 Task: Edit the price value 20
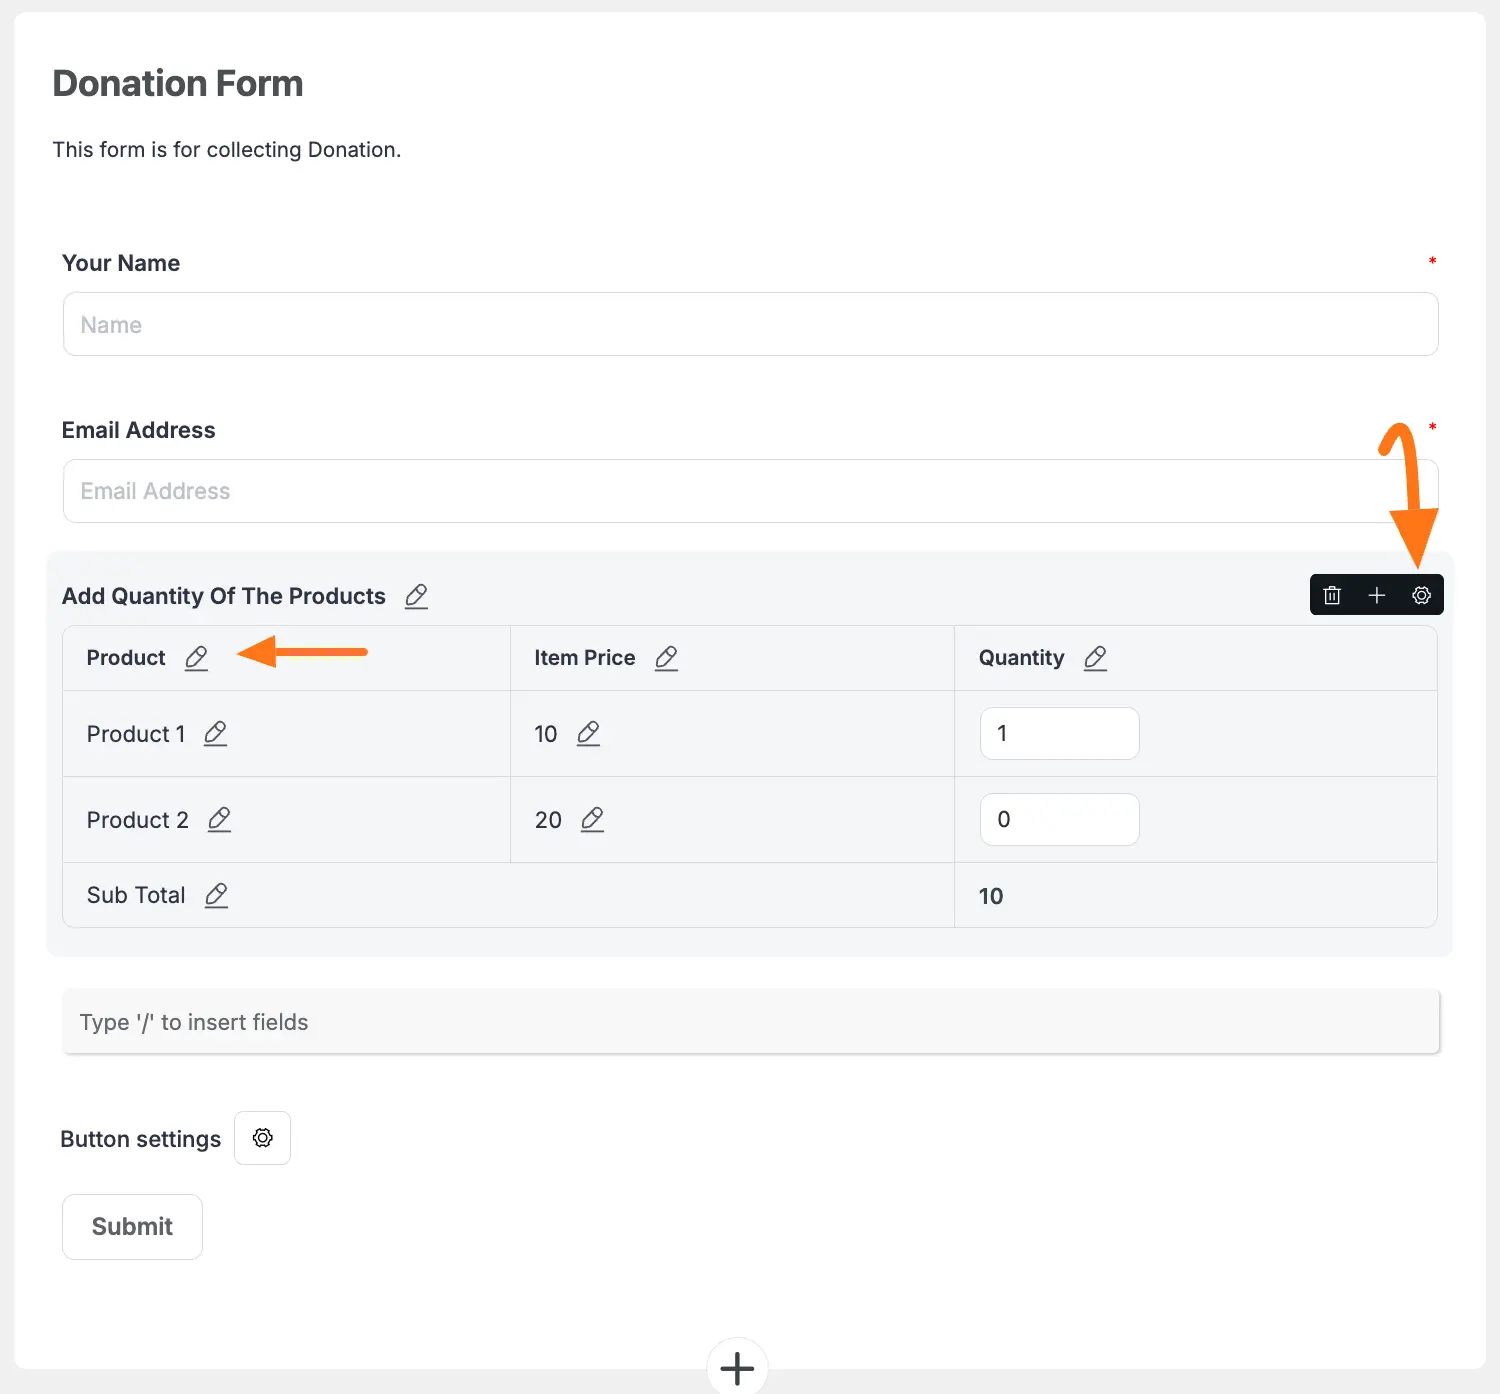(592, 820)
